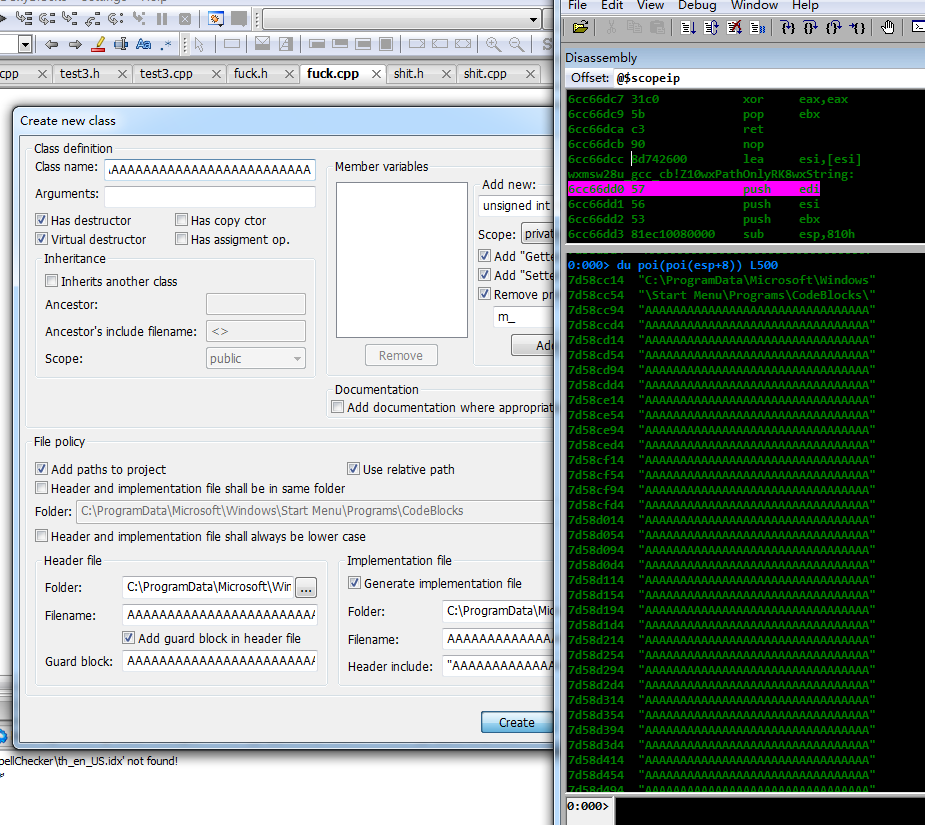This screenshot has height=825, width=925.
Task: Toggle the regex .* search icon
Action: [x=166, y=44]
